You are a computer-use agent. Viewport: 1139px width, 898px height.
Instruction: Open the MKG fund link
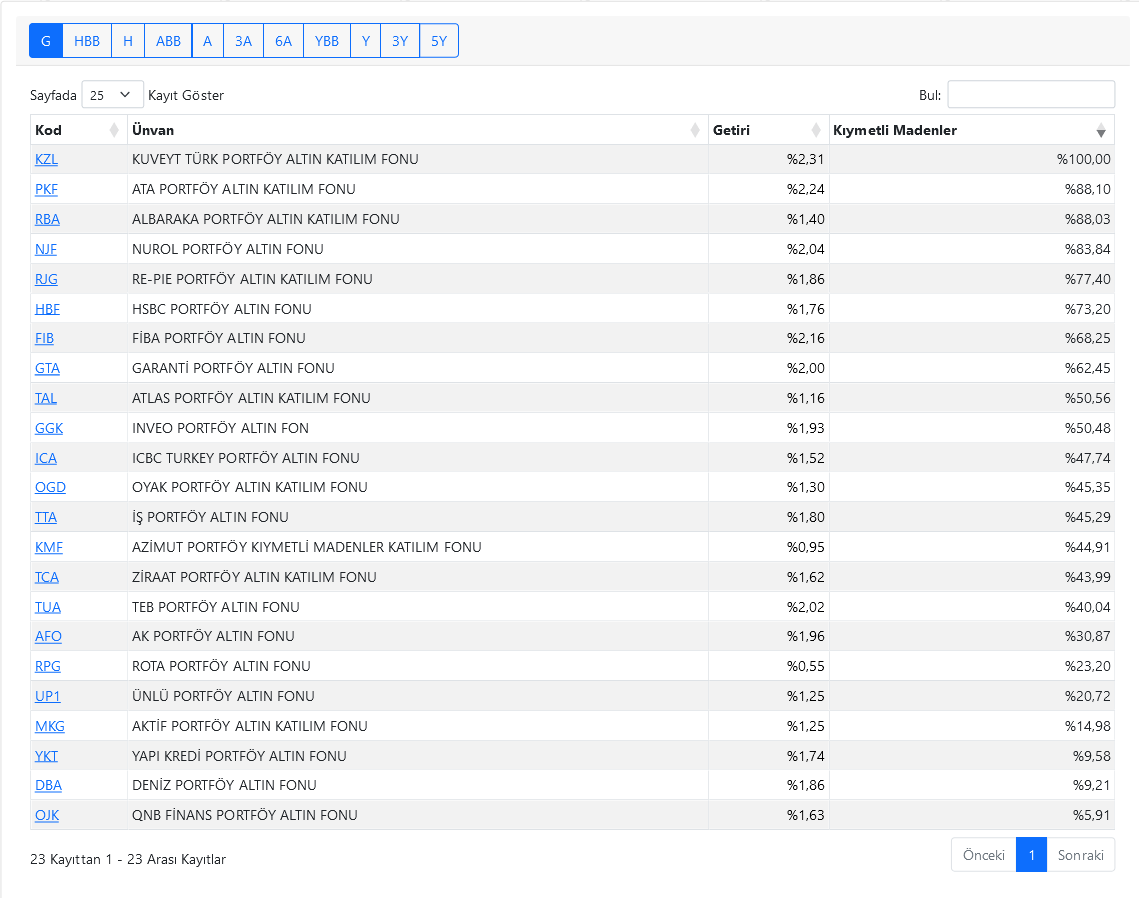(x=49, y=726)
